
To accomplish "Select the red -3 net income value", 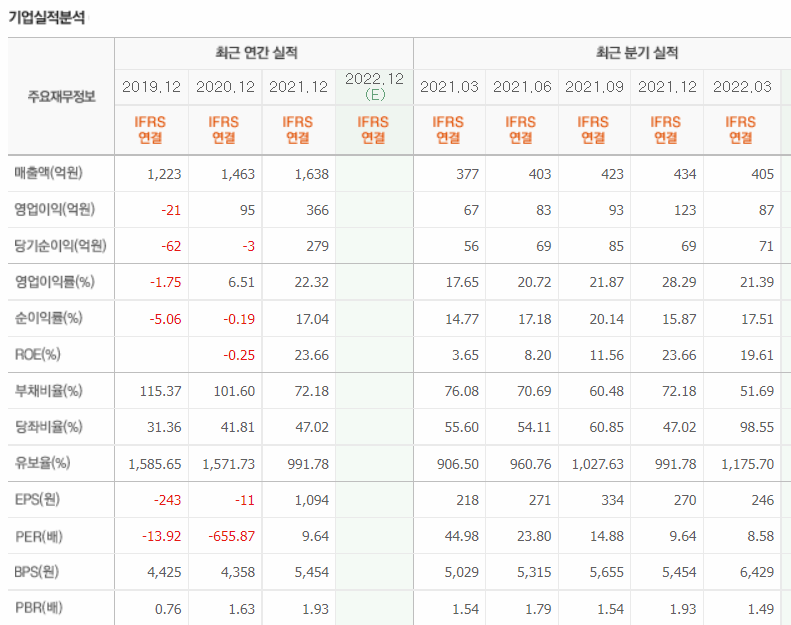I will pos(248,246).
